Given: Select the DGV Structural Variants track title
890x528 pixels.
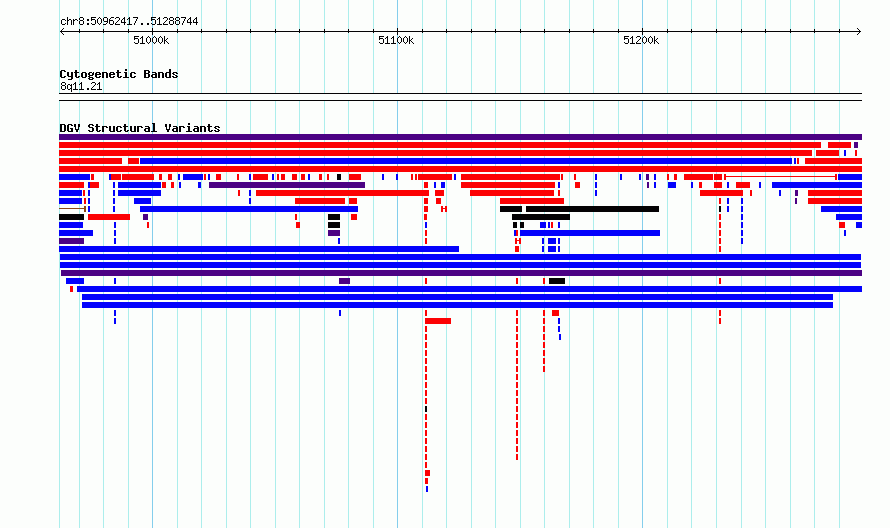Looking at the screenshot, I should pyautogui.click(x=140, y=128).
